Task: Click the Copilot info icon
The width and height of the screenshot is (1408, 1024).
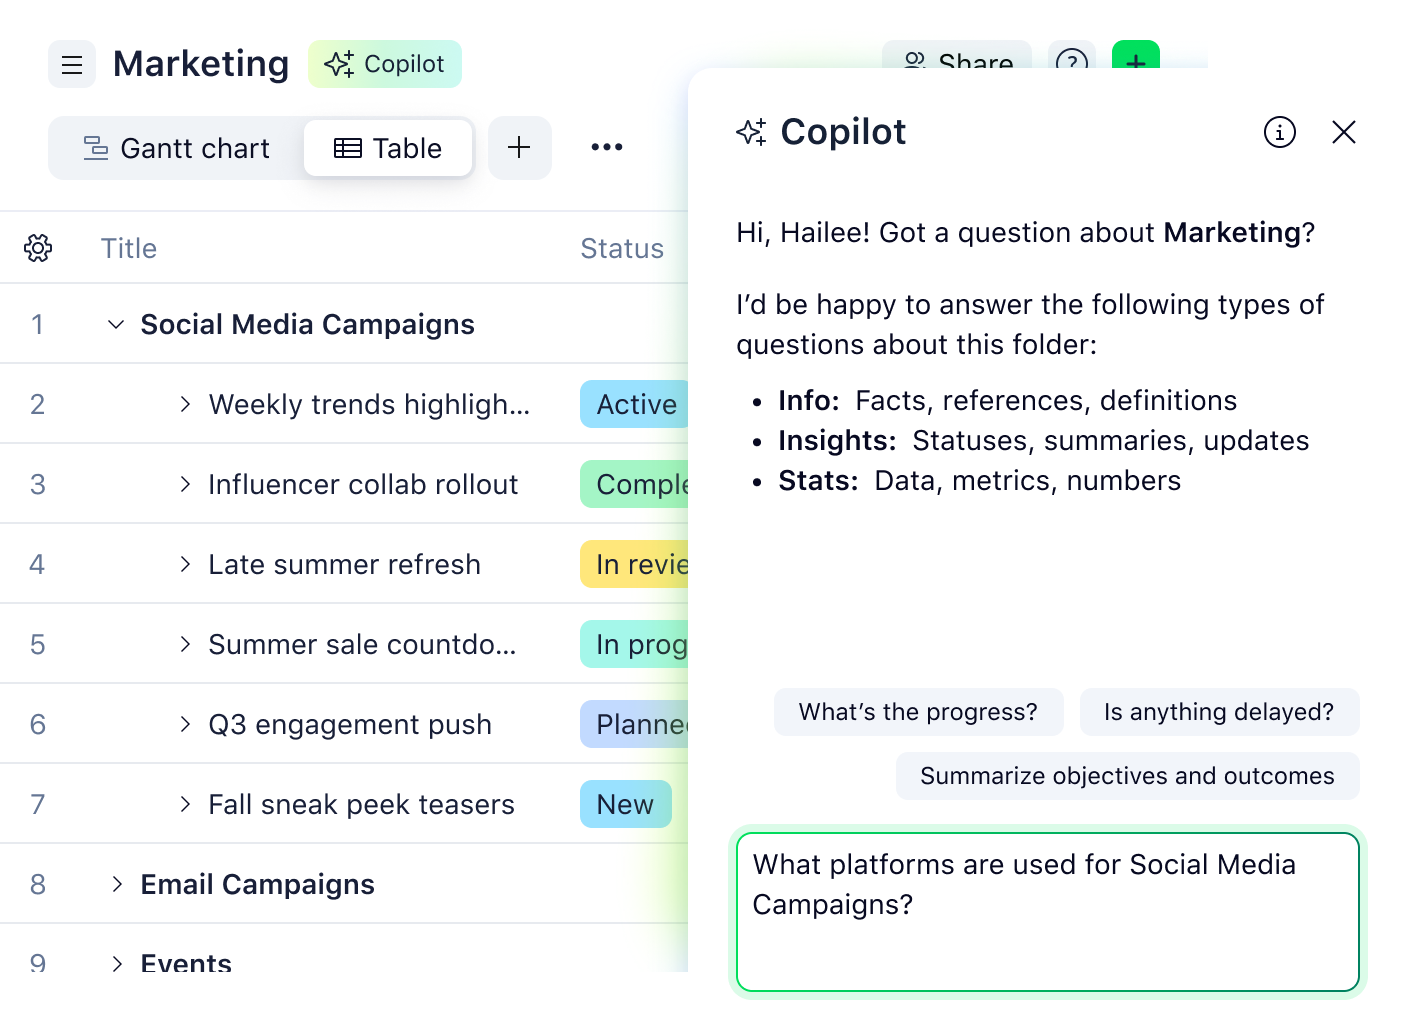Action: pos(1279,132)
